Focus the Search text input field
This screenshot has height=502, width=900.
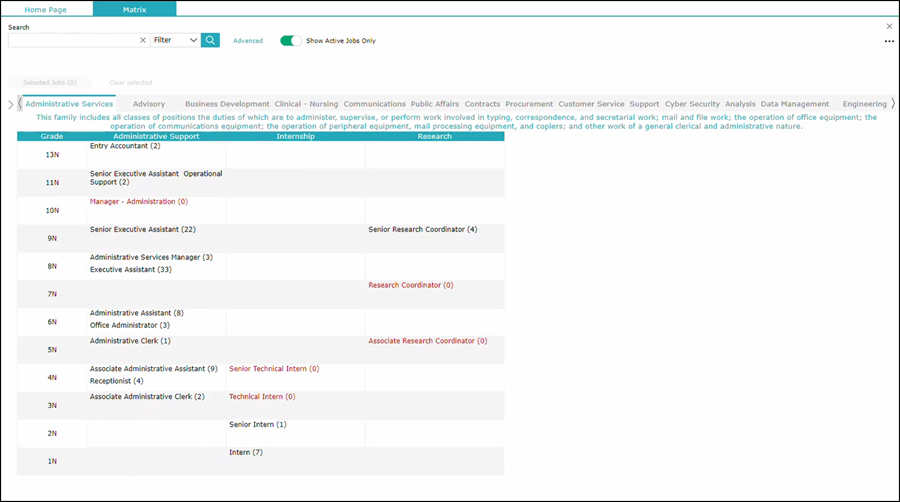click(72, 40)
